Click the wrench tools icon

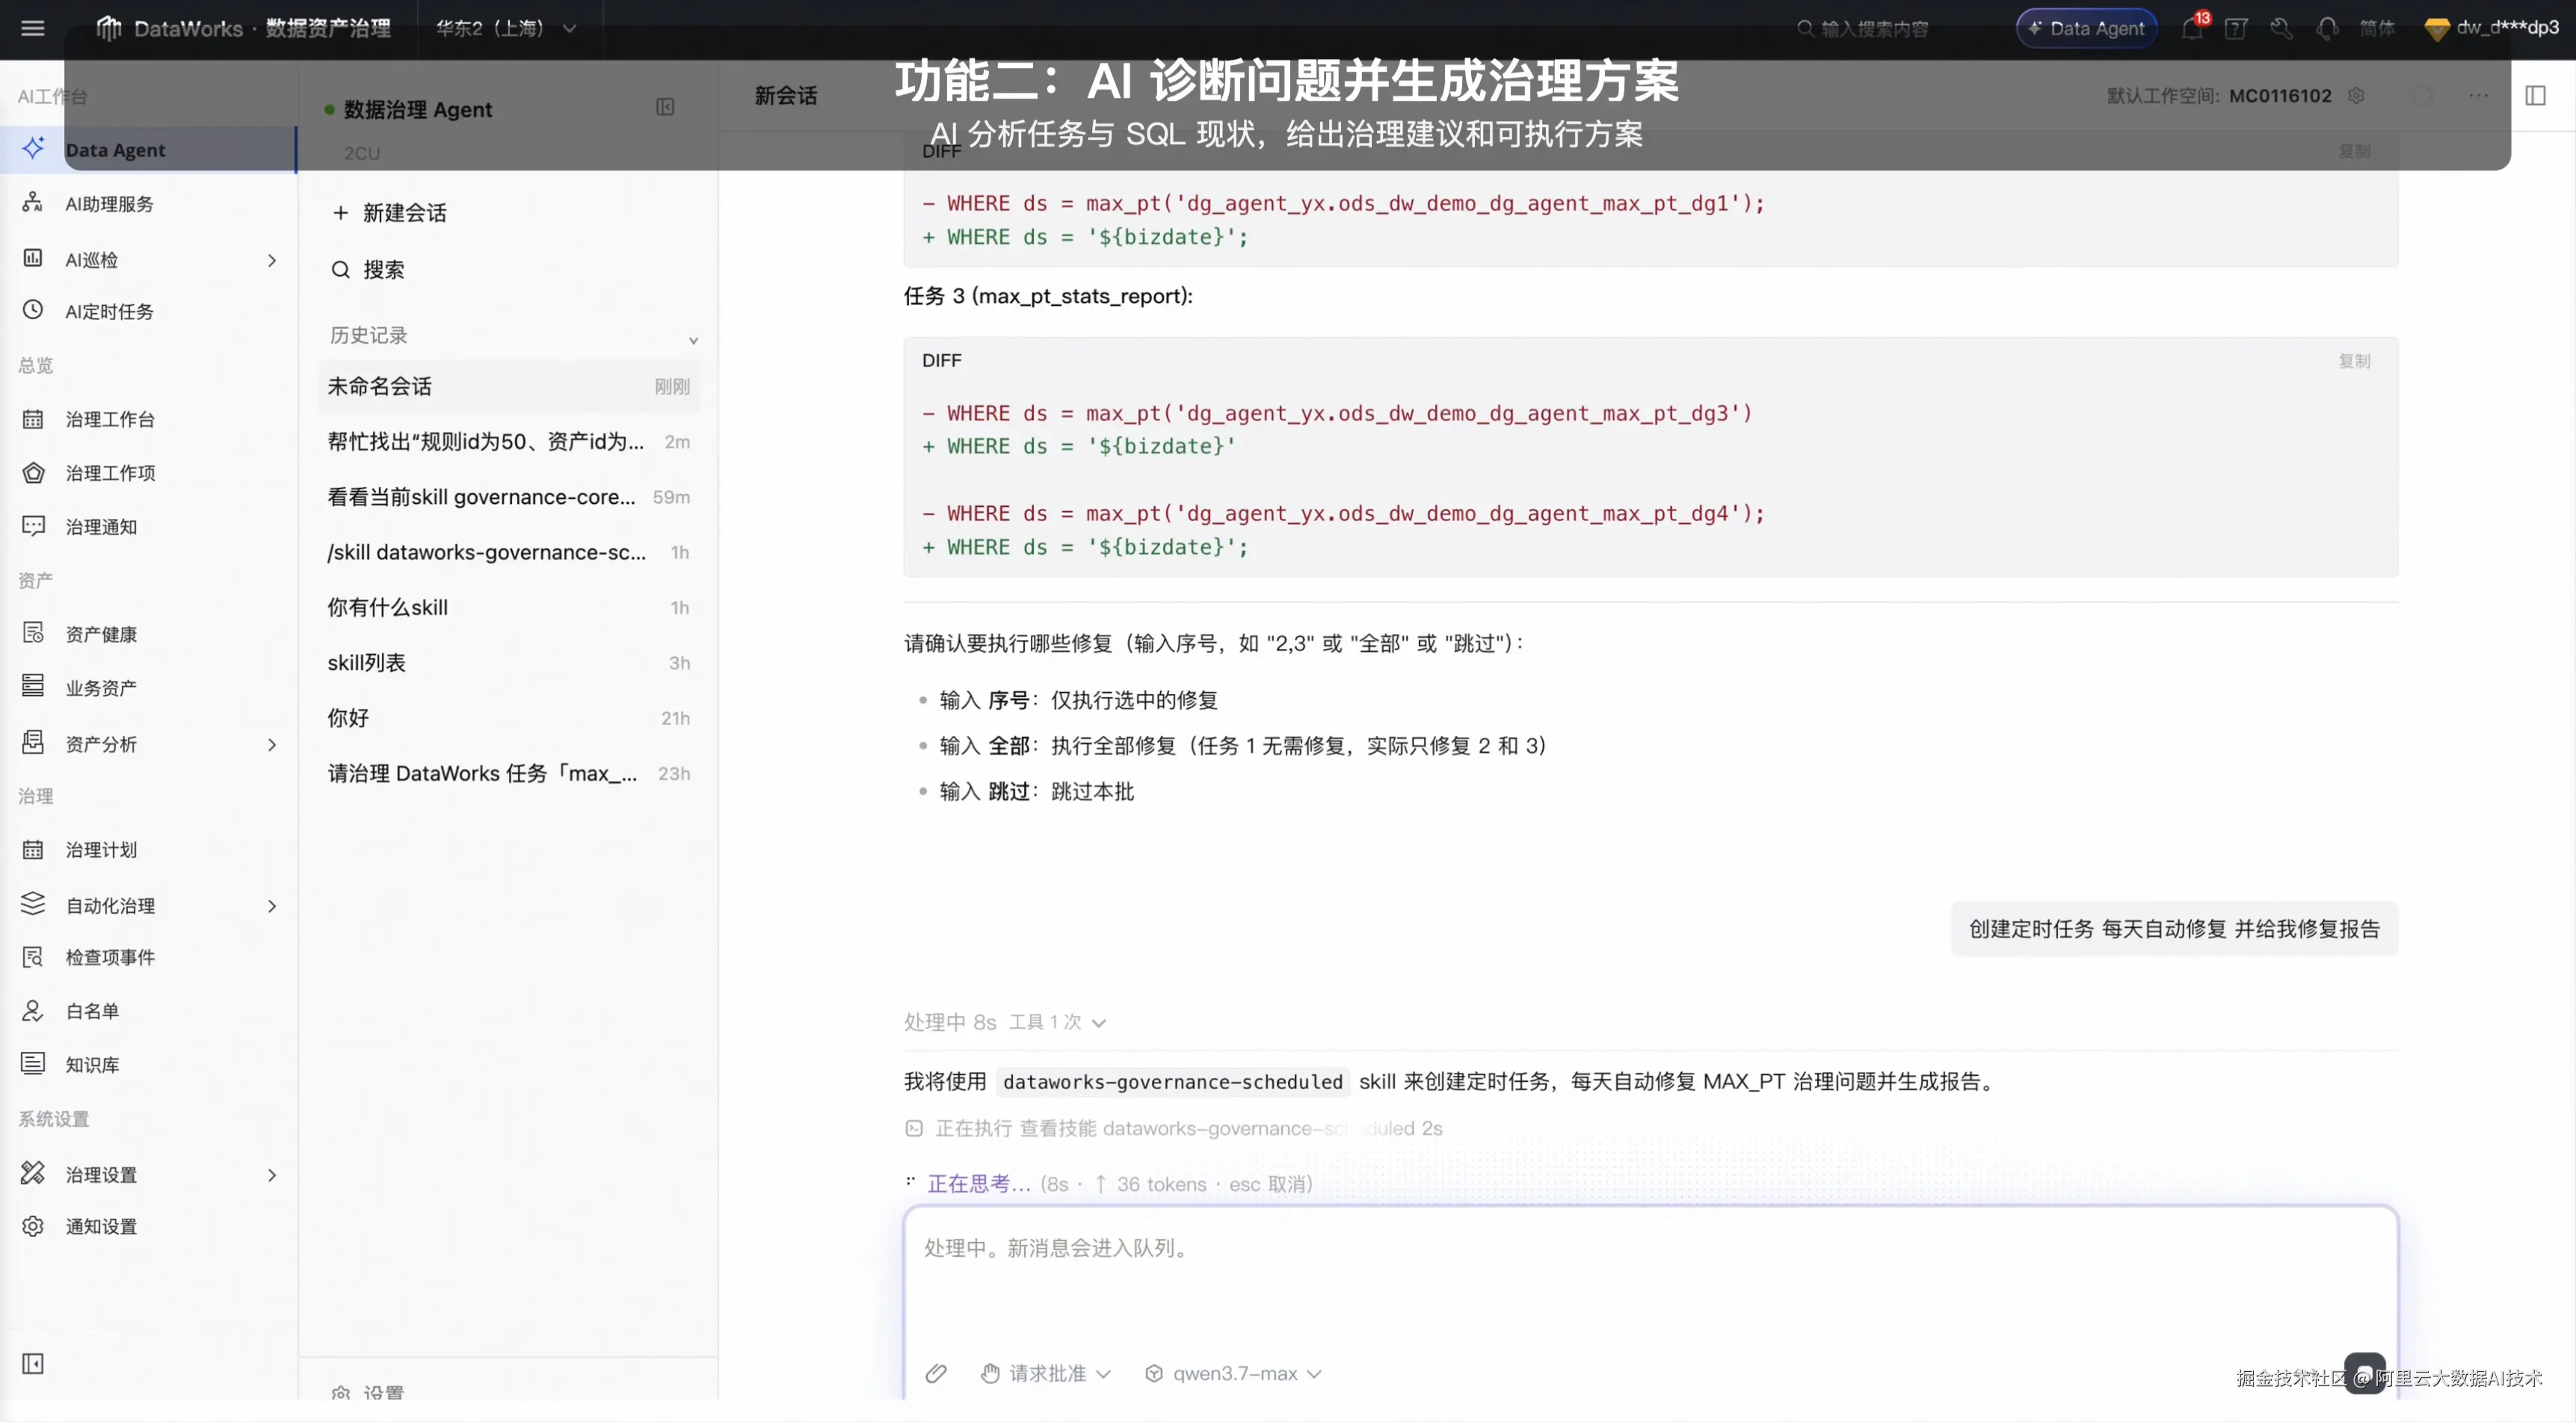[x=2281, y=28]
